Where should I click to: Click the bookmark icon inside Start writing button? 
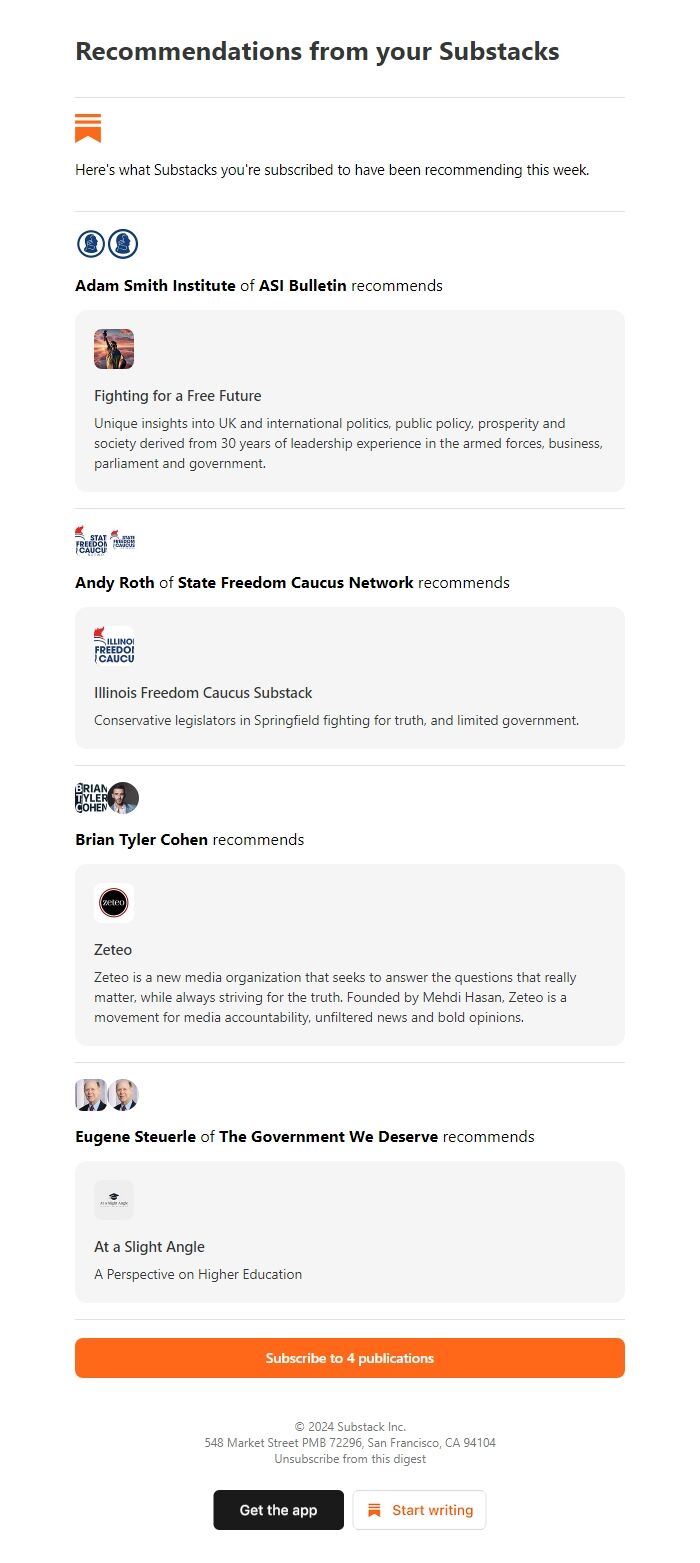[x=375, y=1510]
